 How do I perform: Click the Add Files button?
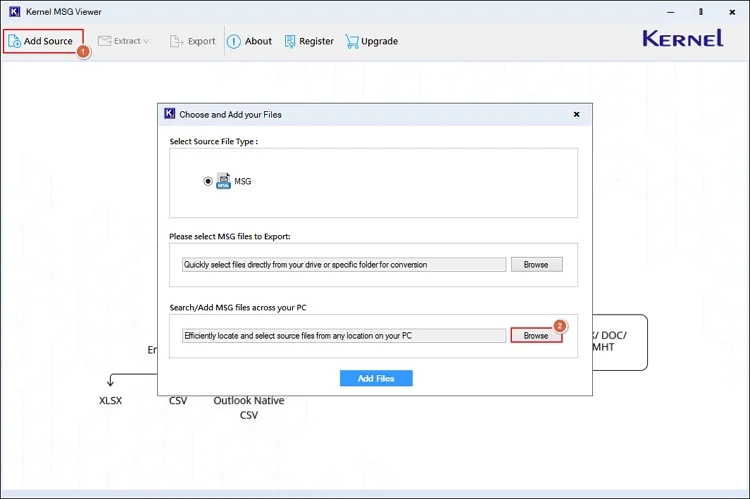[x=376, y=378]
